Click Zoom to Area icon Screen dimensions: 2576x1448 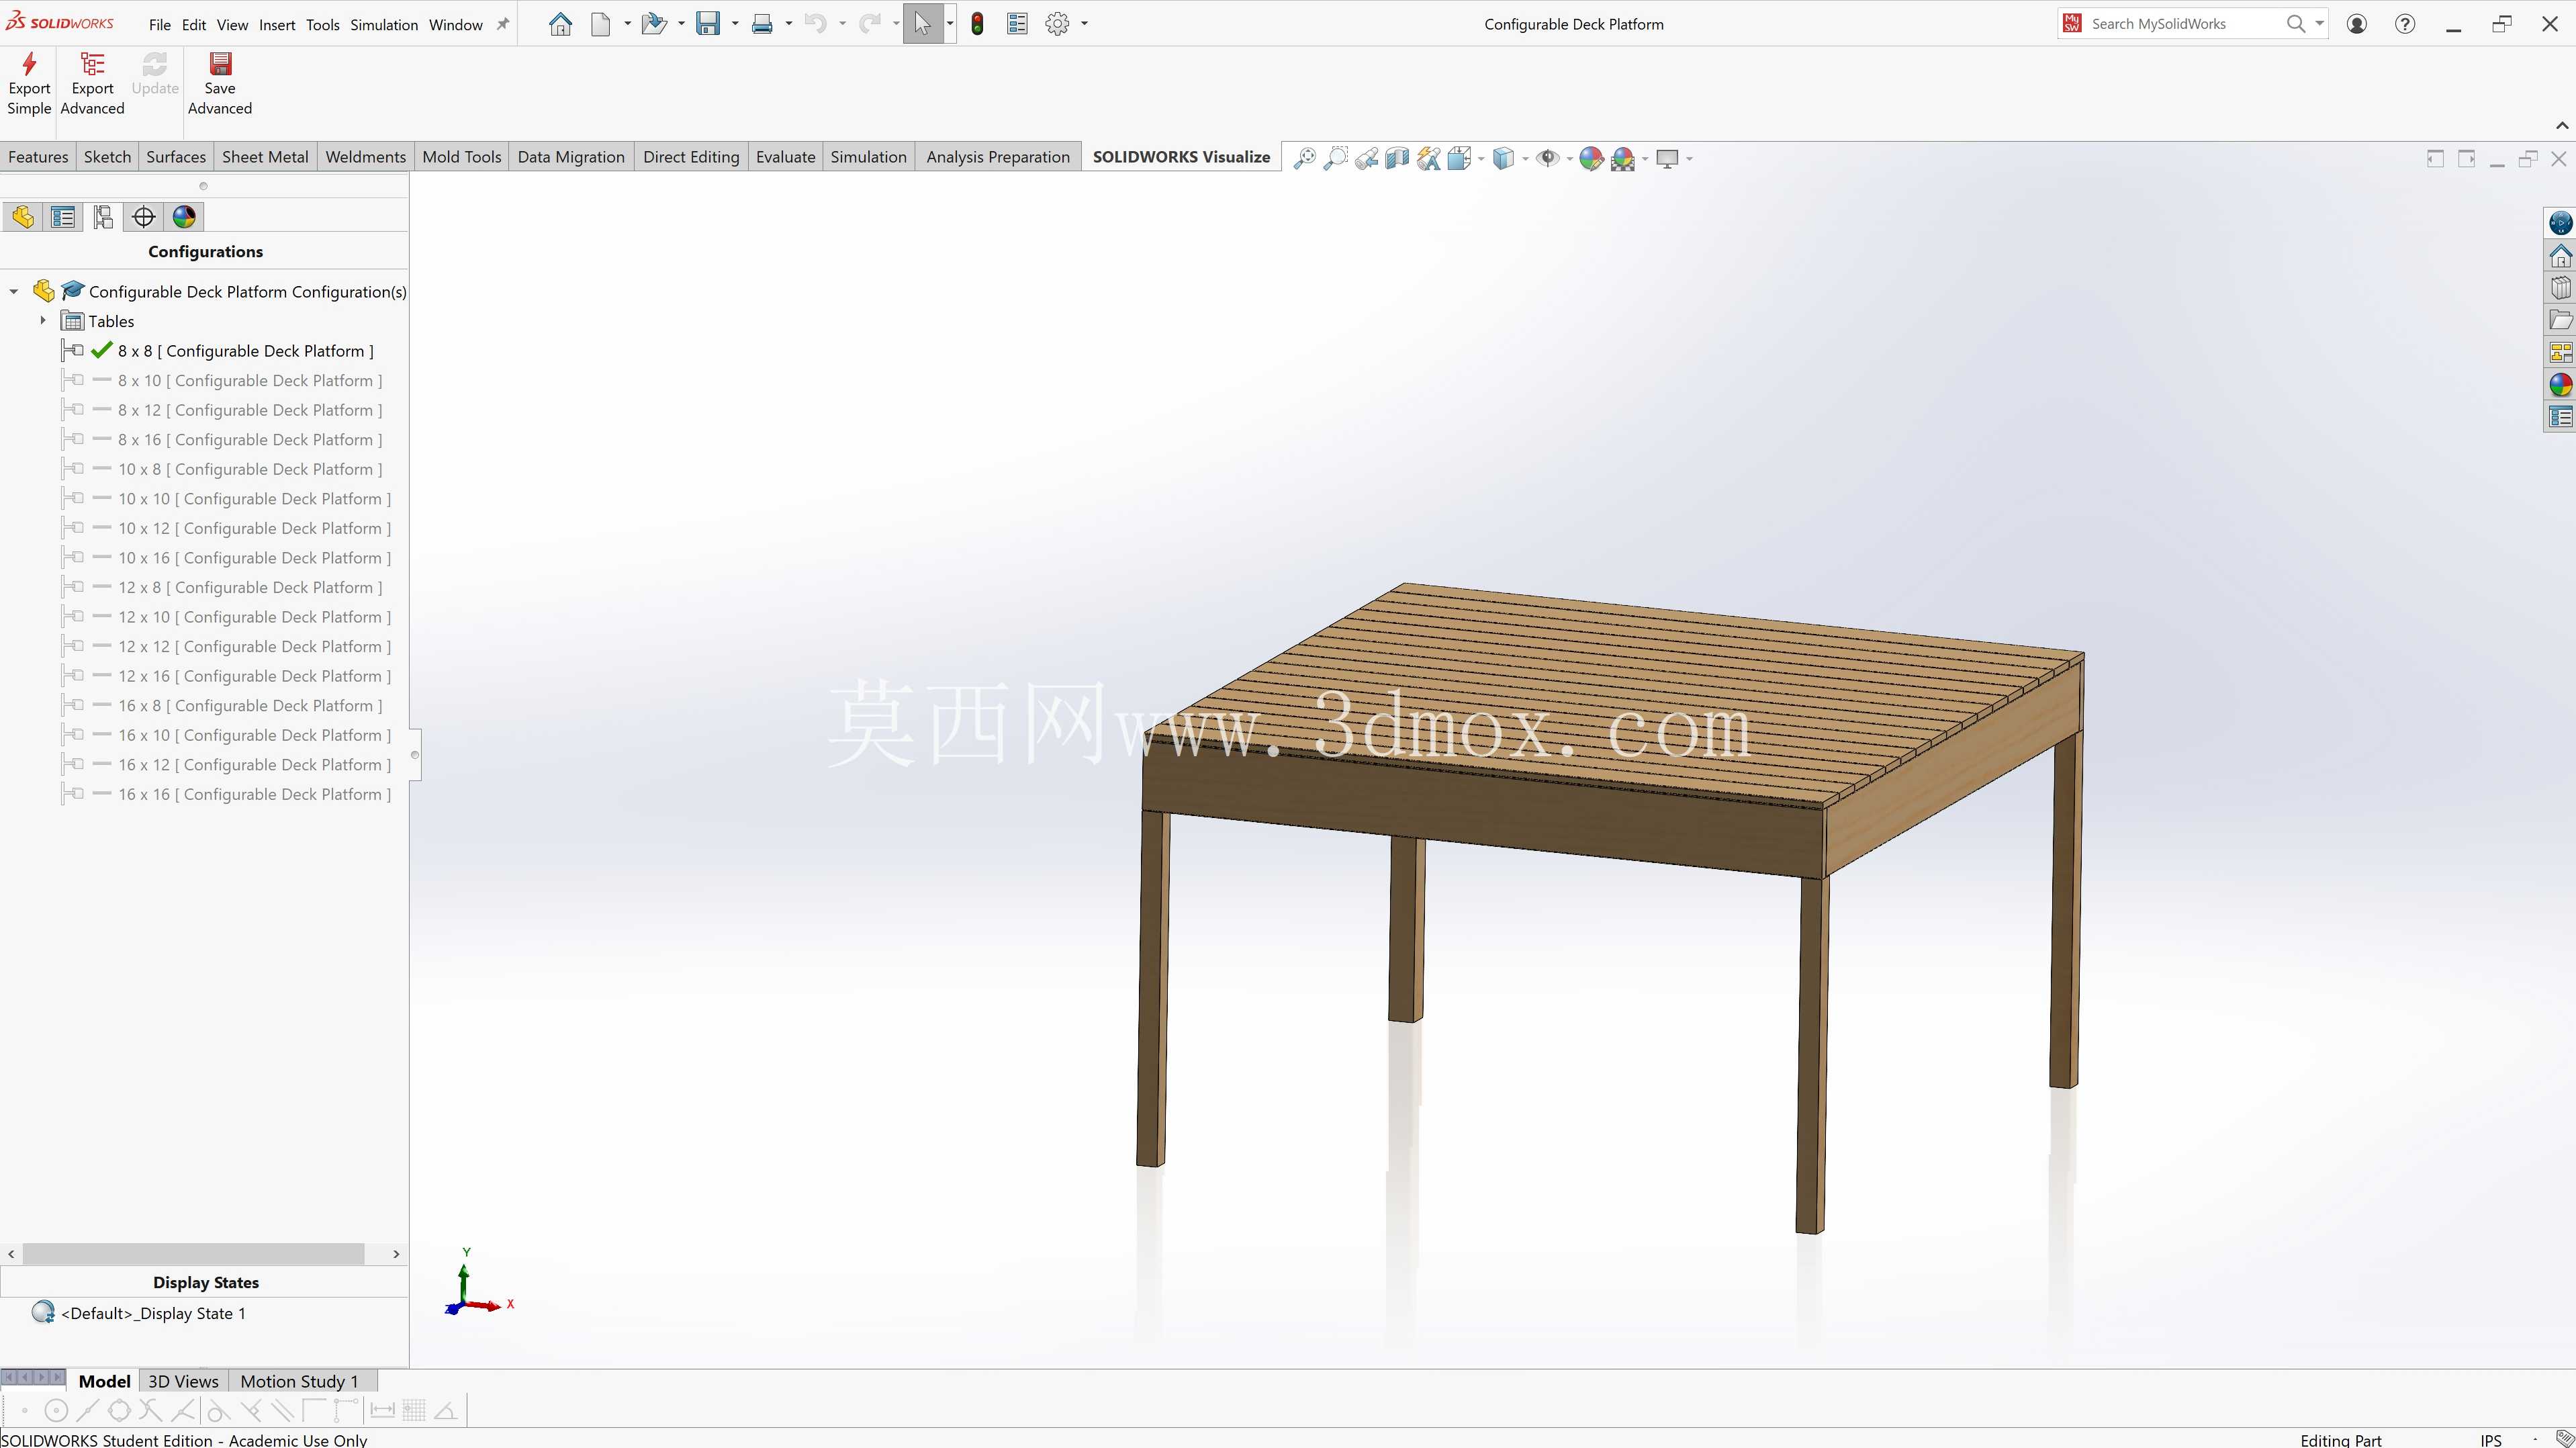tap(1335, 158)
